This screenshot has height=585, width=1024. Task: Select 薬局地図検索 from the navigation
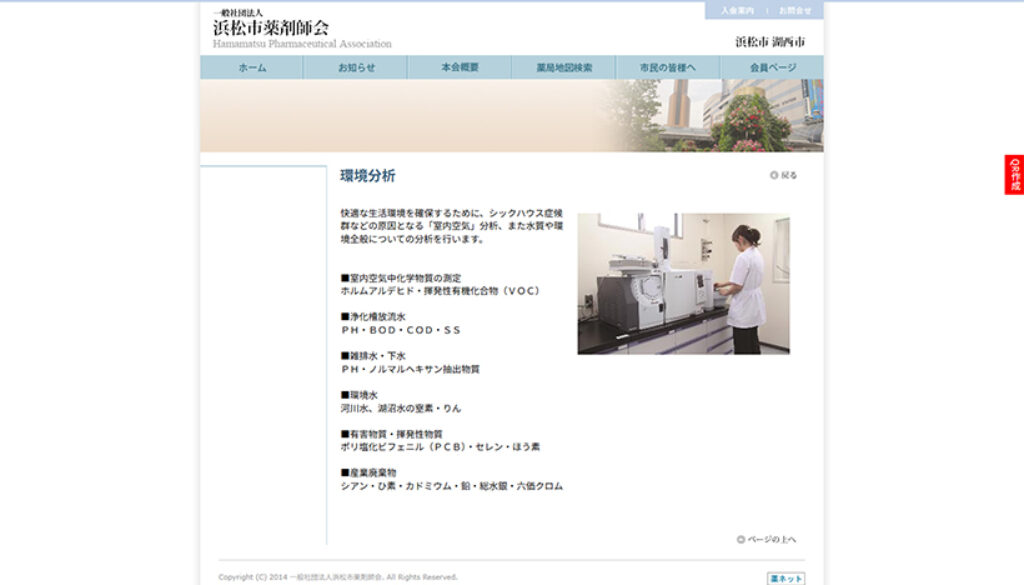click(x=563, y=67)
